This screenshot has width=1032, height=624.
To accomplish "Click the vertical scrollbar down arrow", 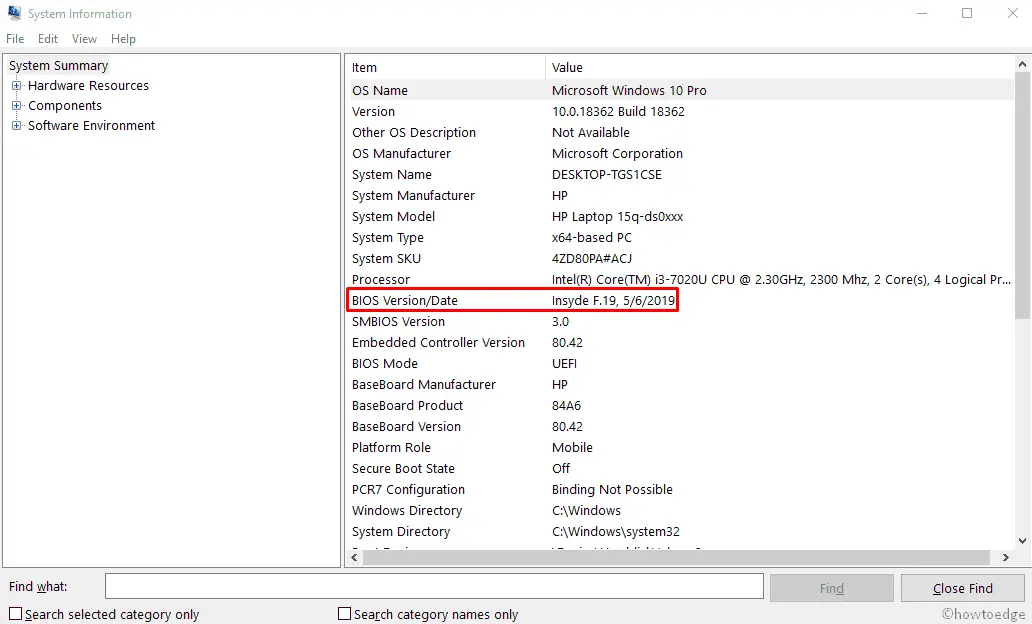I will click(1022, 540).
